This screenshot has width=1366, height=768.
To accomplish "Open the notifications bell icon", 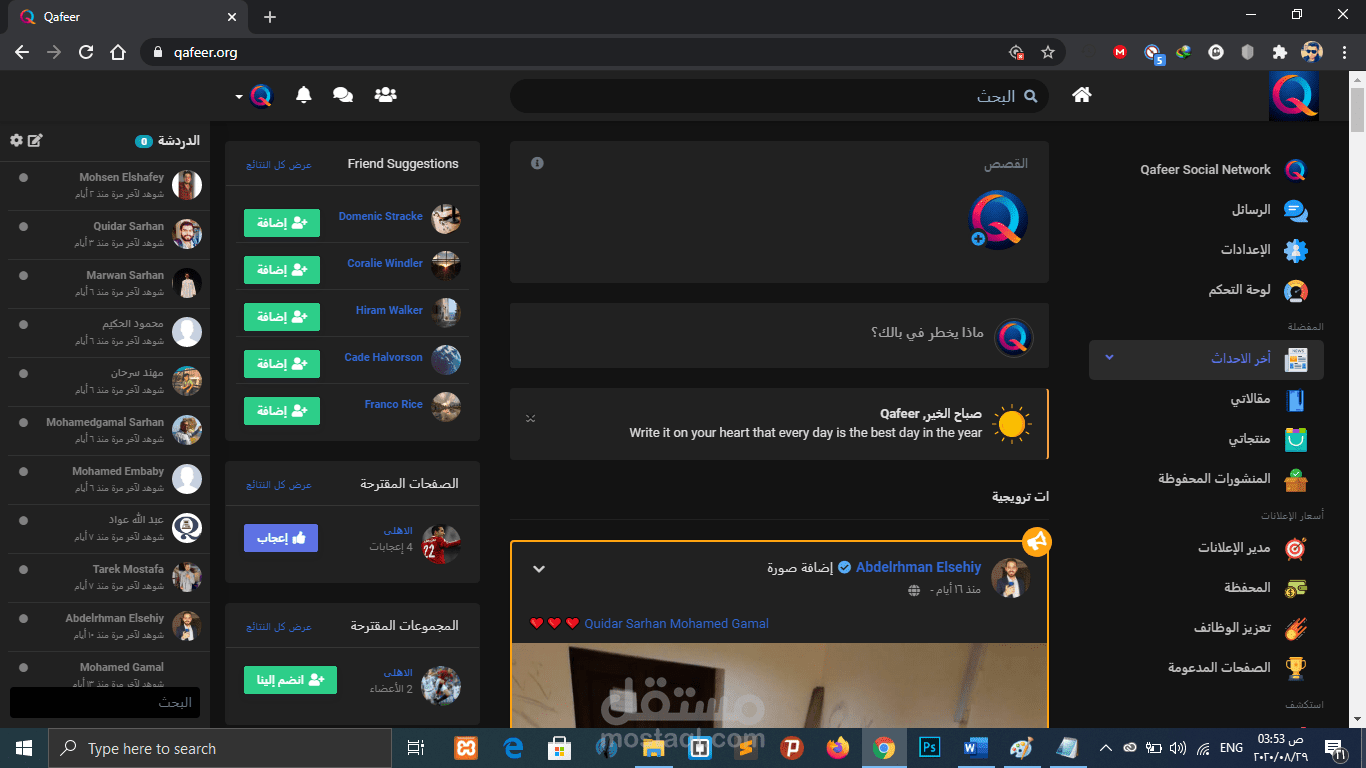I will [x=304, y=95].
